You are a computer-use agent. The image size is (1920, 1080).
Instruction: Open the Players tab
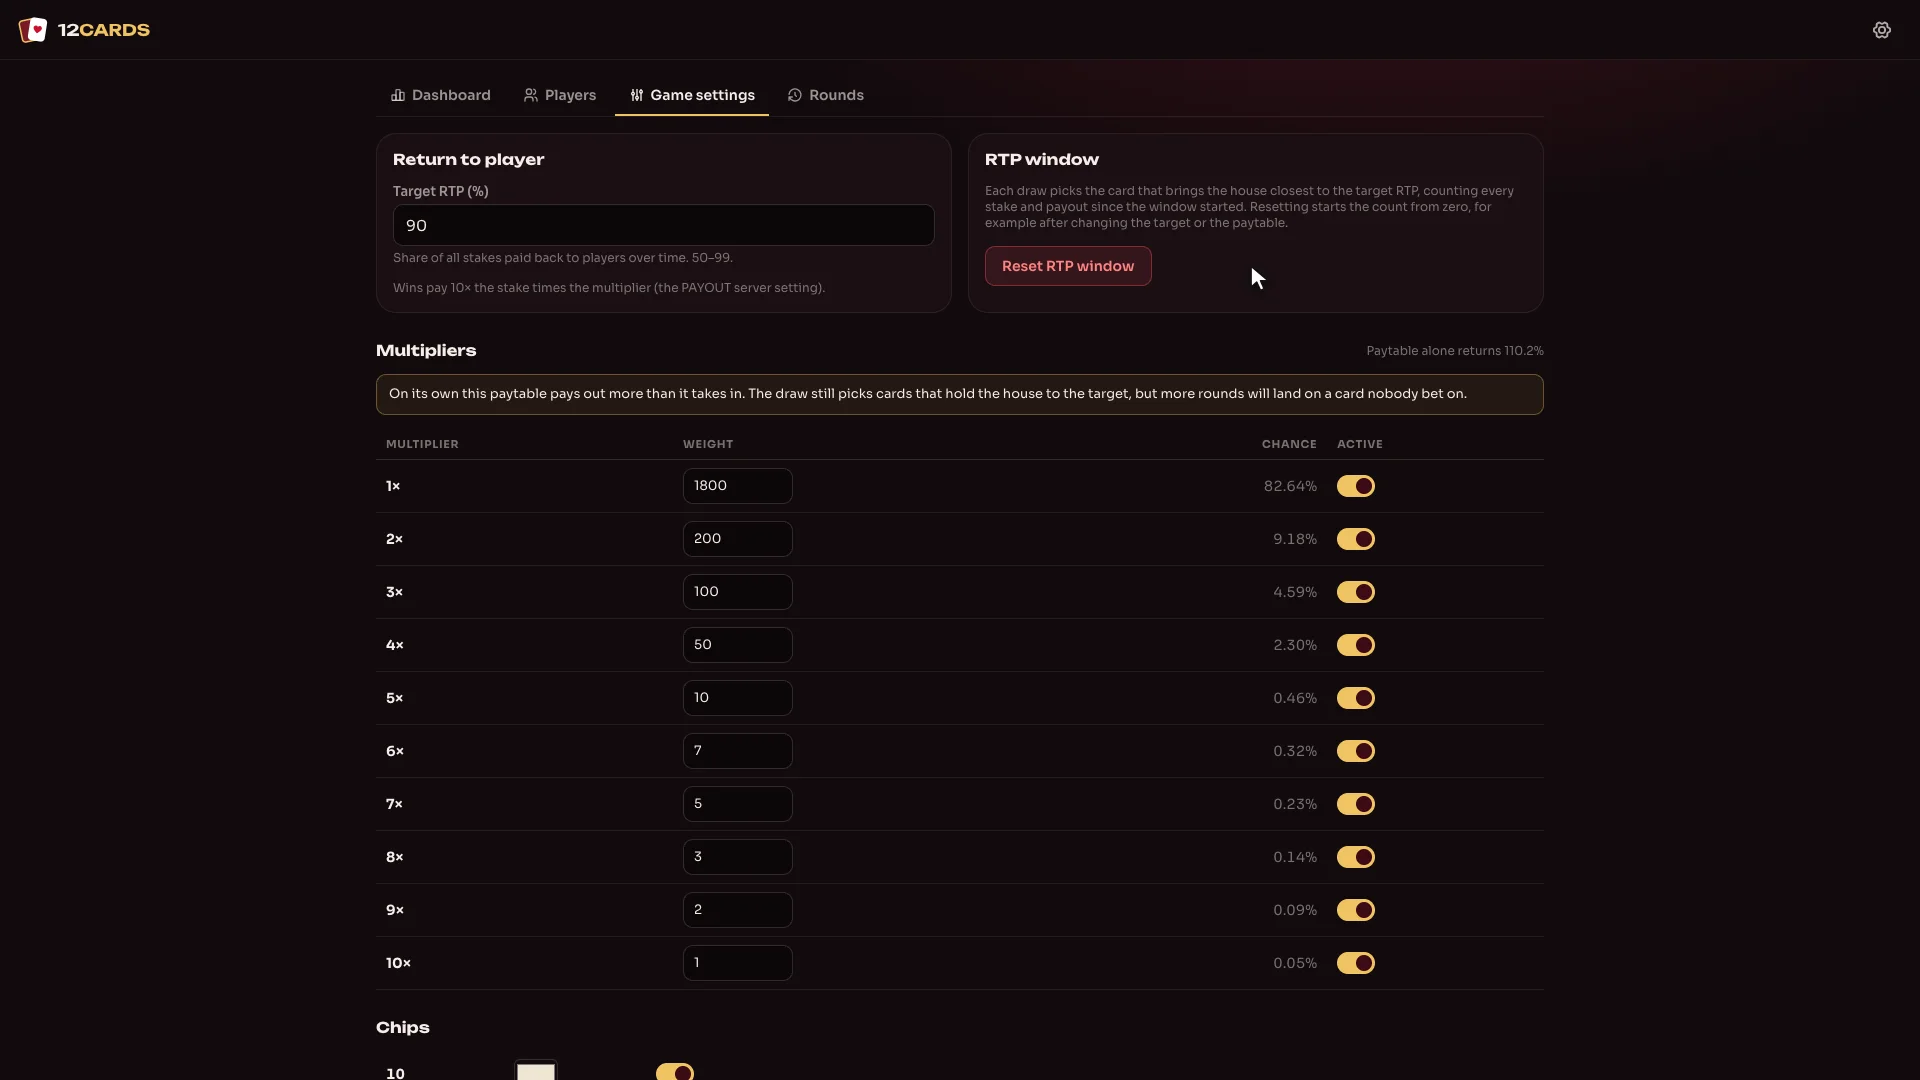[560, 95]
